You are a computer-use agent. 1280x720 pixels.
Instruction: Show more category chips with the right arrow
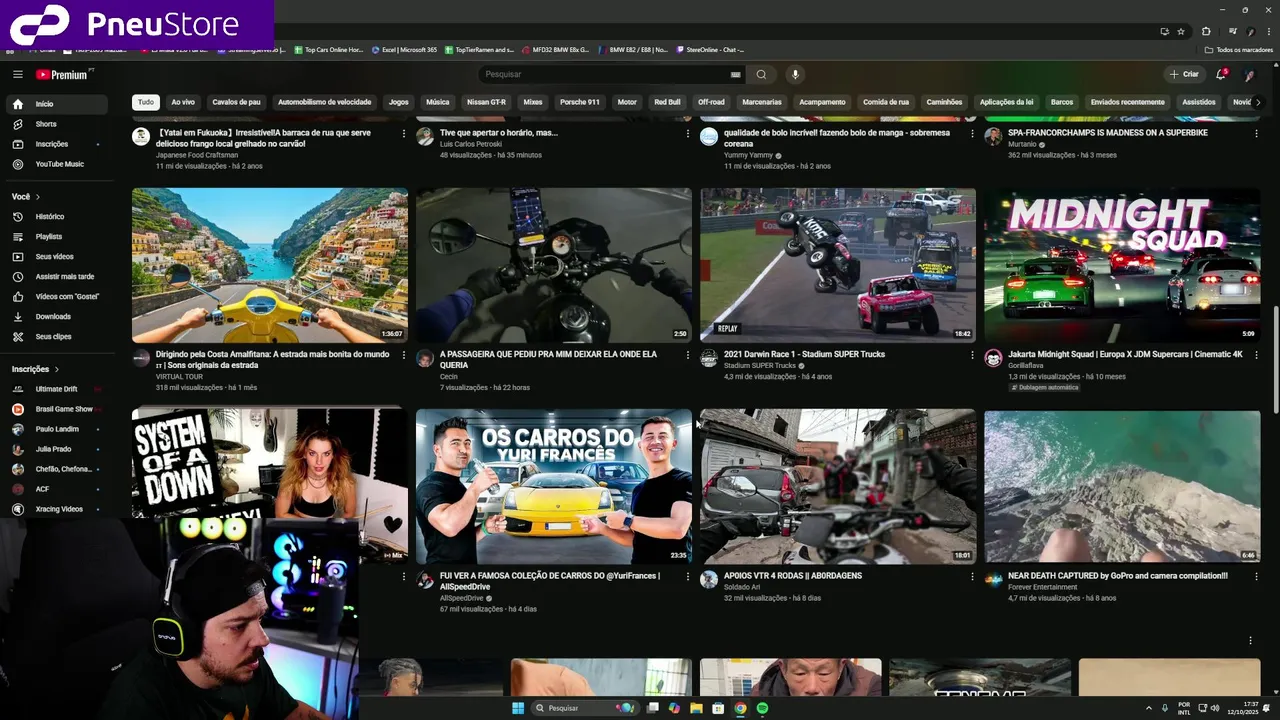[x=1257, y=102]
